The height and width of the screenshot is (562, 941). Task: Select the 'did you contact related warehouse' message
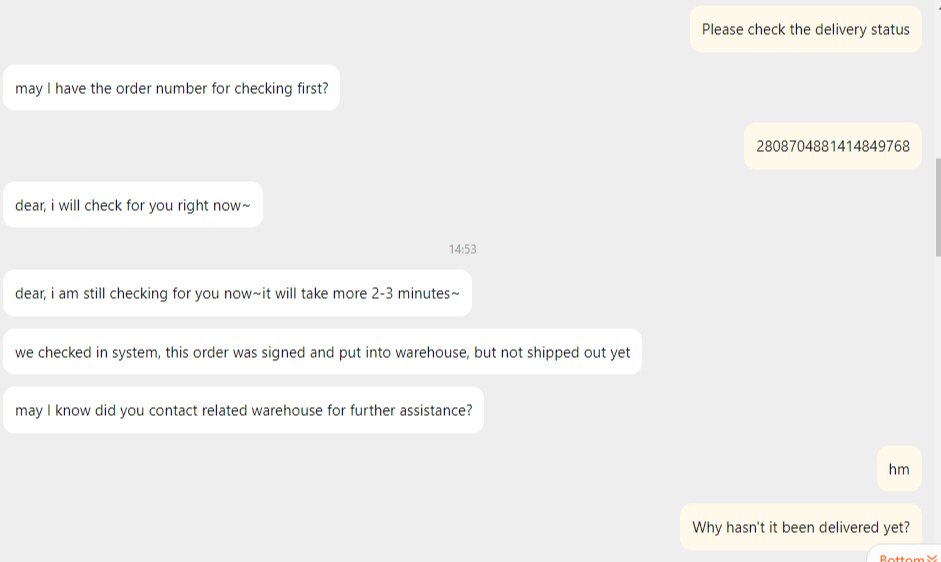[x=243, y=410]
